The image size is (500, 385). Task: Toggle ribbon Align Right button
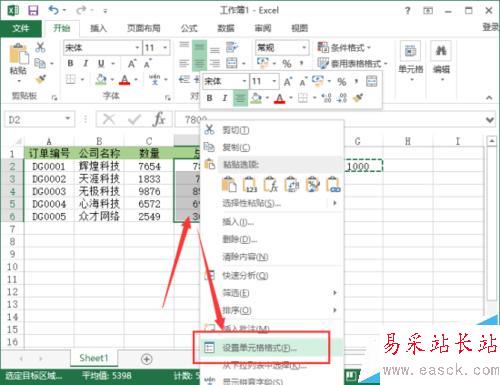(215, 63)
